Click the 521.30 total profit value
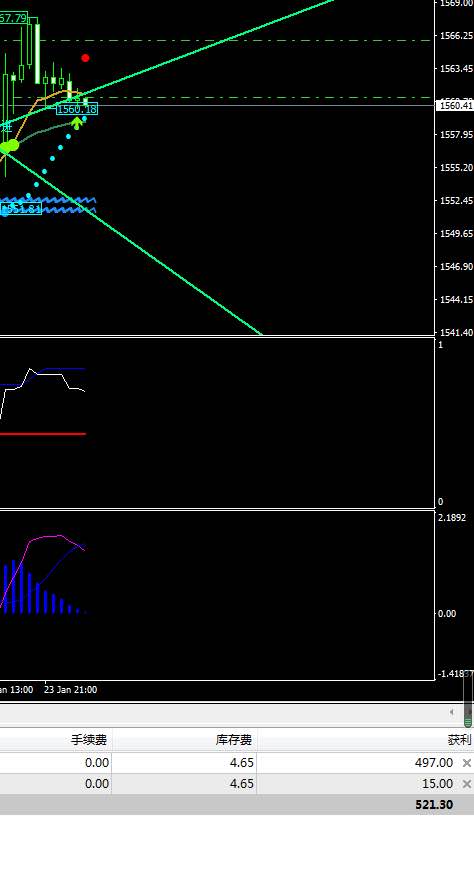 [x=434, y=805]
